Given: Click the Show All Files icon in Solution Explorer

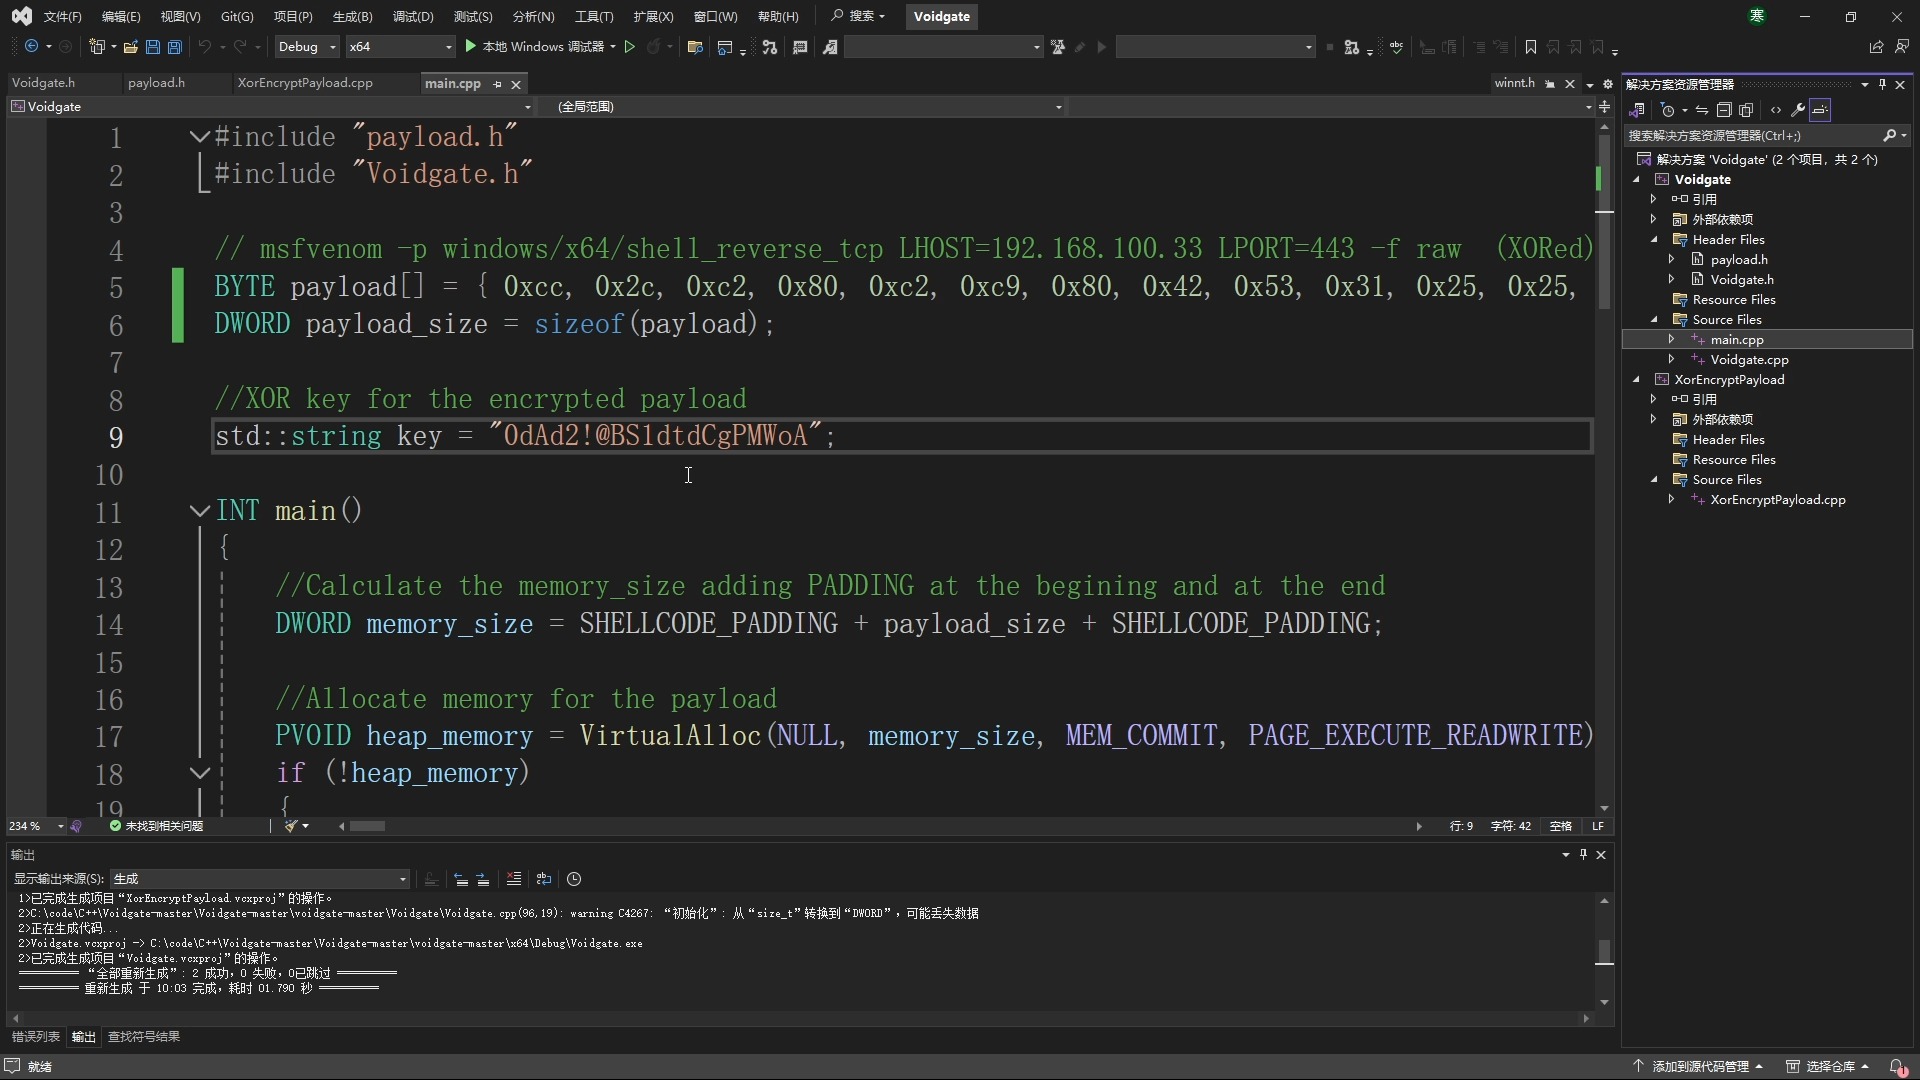Looking at the screenshot, I should [x=1746, y=110].
